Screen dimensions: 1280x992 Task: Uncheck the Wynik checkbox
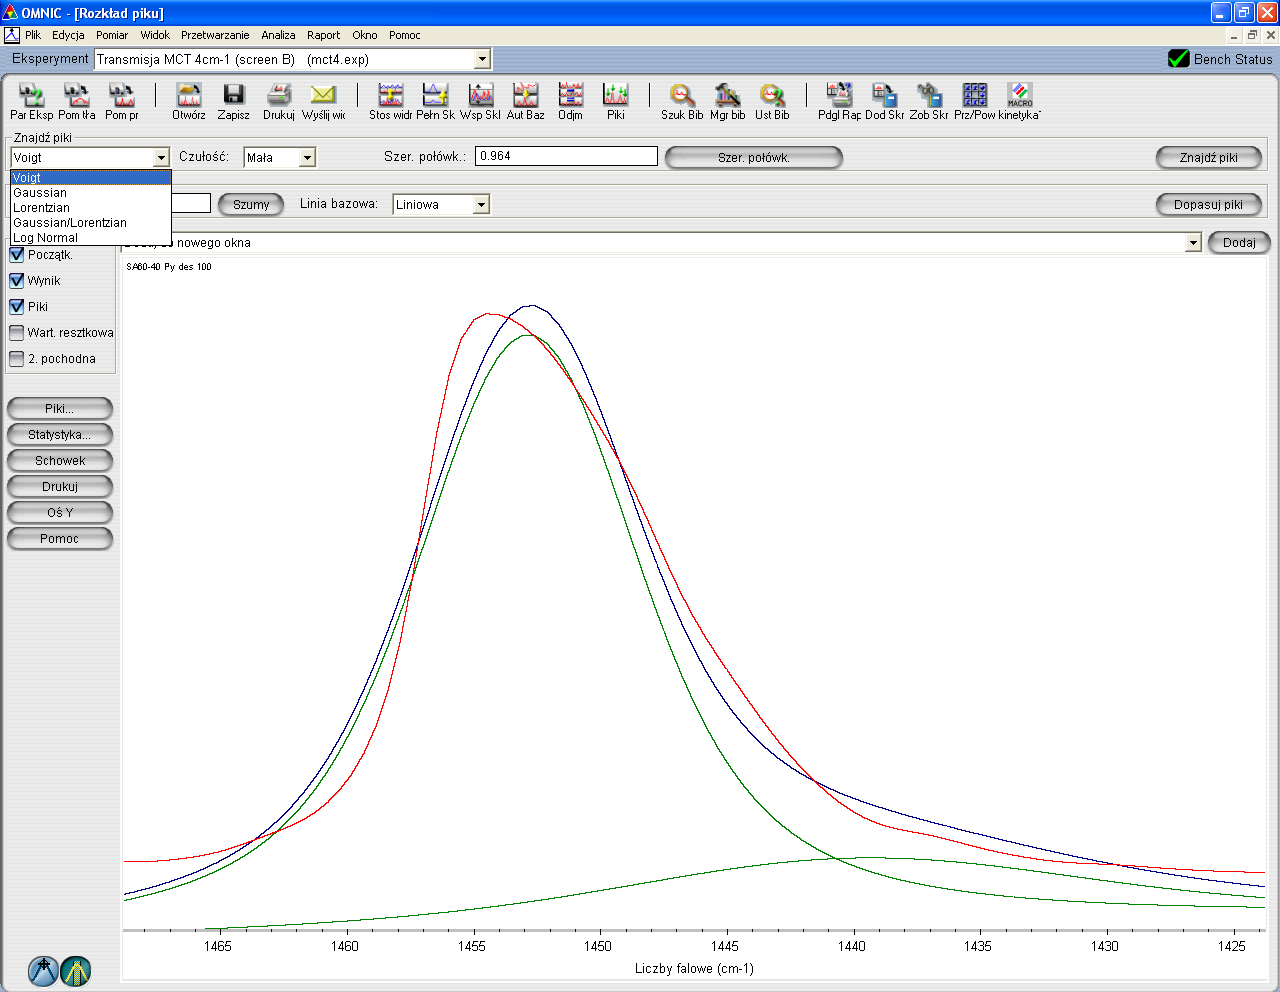17,281
